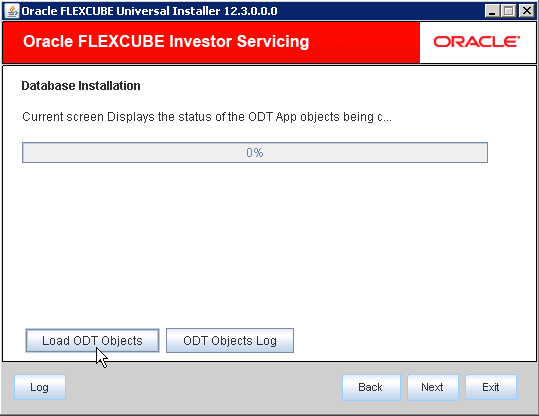Viewport: 539px width, 416px height.
Task: Exit the FLEXCUBE installer
Action: [x=491, y=387]
